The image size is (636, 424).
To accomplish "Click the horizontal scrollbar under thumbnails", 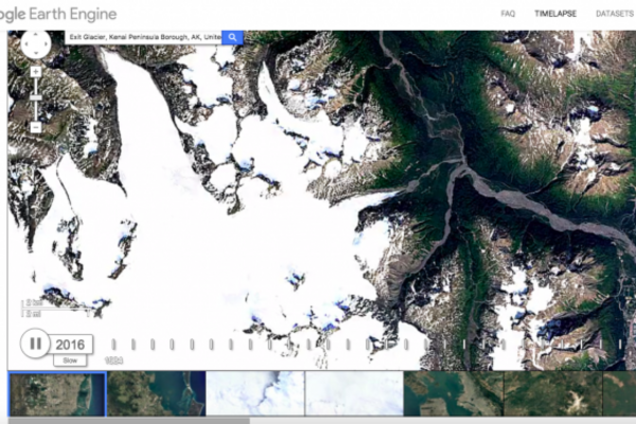I will tap(129, 421).
